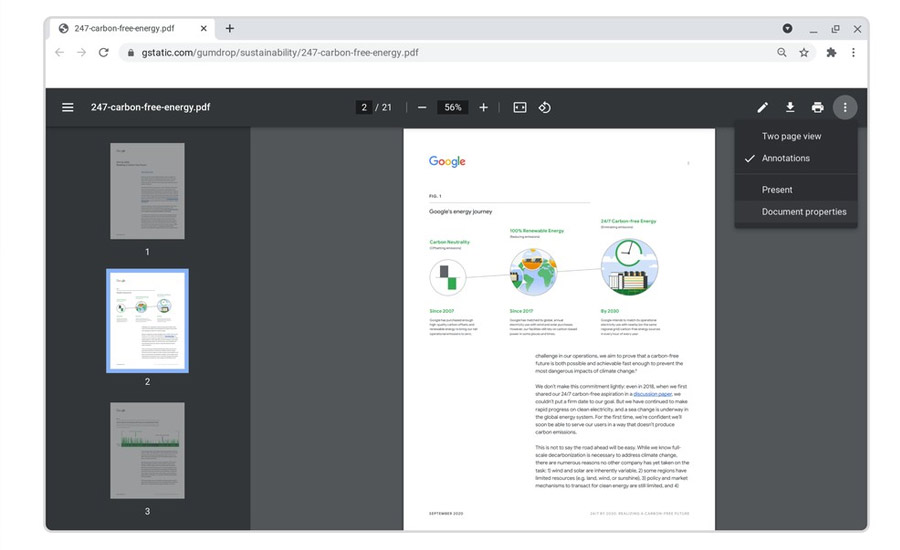Print the PDF document

pyautogui.click(x=817, y=107)
